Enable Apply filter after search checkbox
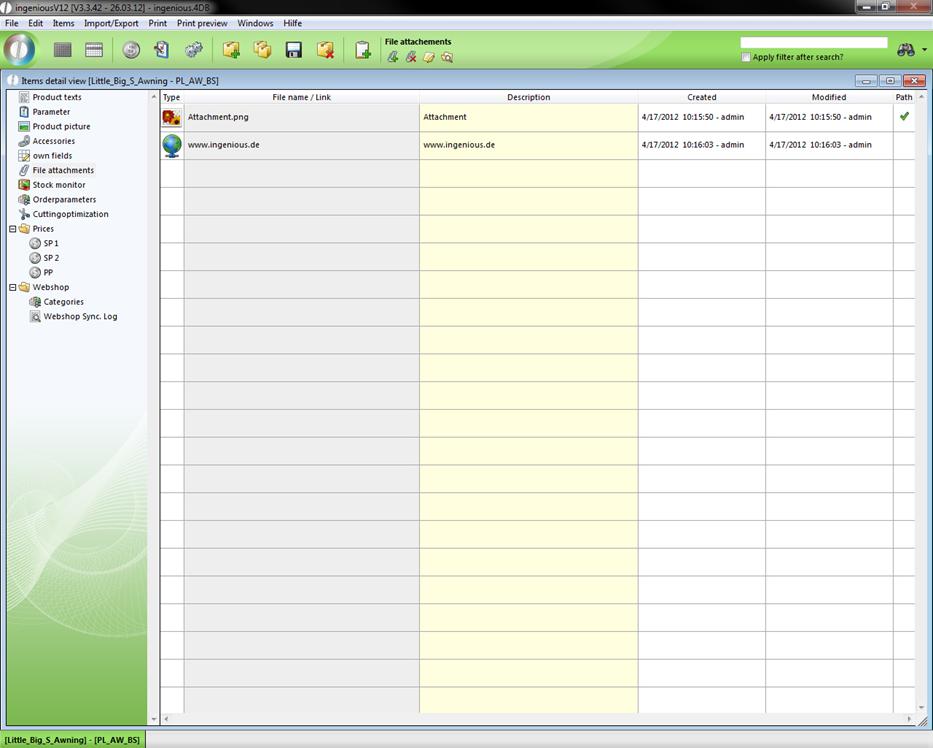Screen dimensions: 933x748 (746, 57)
